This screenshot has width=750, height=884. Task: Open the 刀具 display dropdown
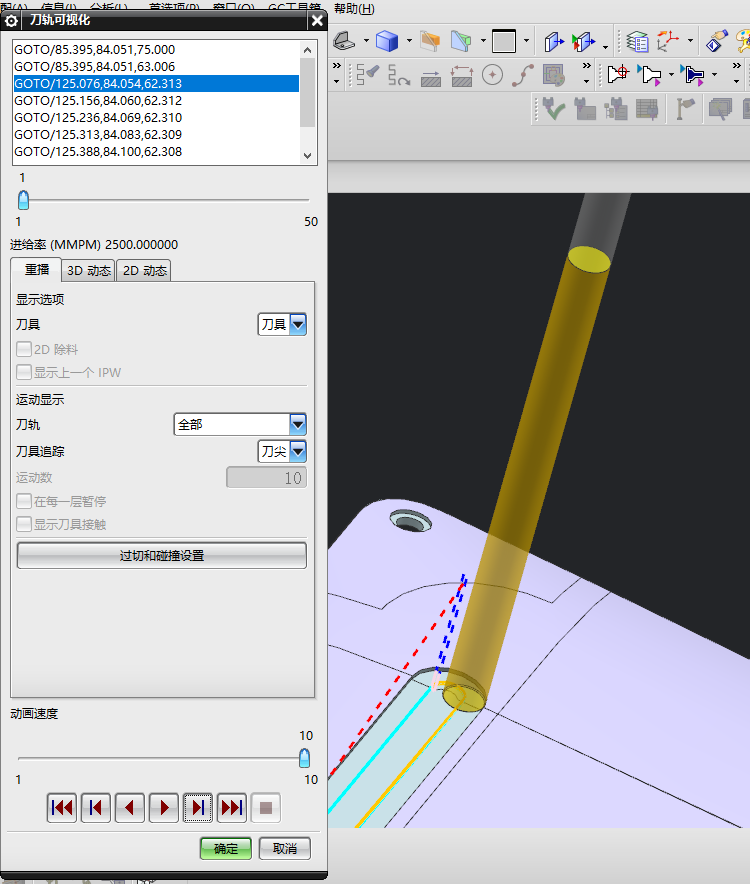(x=283, y=324)
